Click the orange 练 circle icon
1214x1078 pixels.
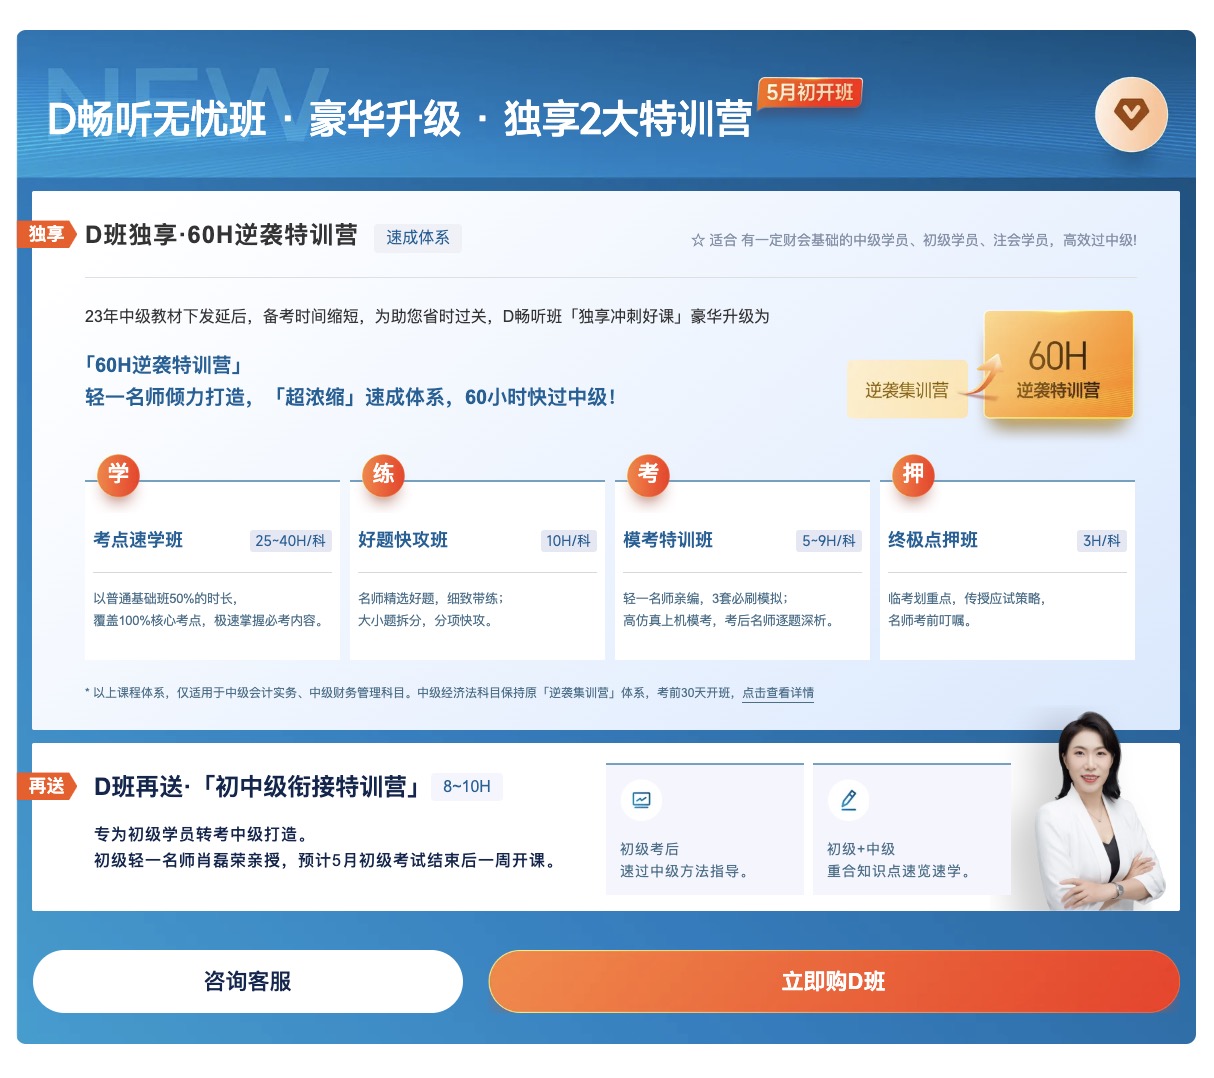click(383, 474)
